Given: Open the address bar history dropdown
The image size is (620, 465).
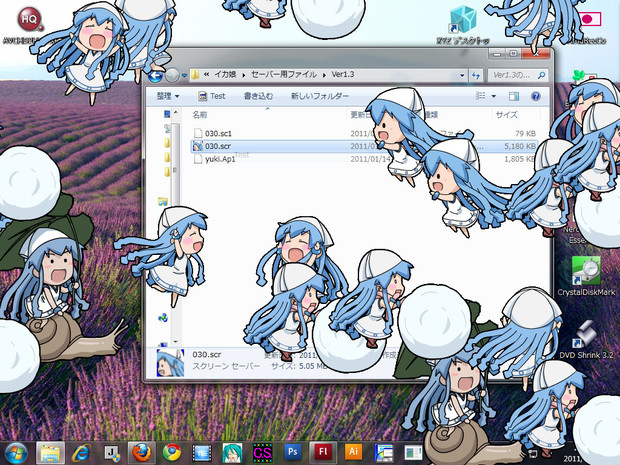Looking at the screenshot, I should coord(462,75).
